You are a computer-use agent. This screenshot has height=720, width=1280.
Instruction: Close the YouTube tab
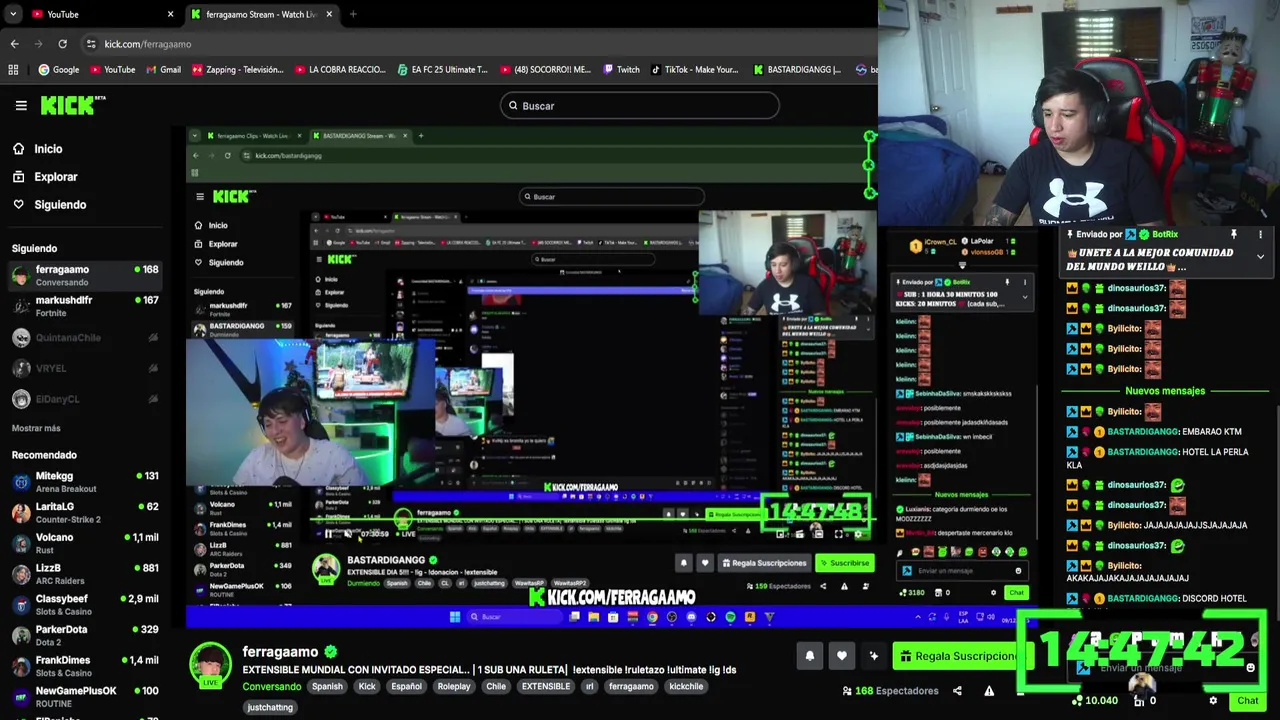click(170, 14)
